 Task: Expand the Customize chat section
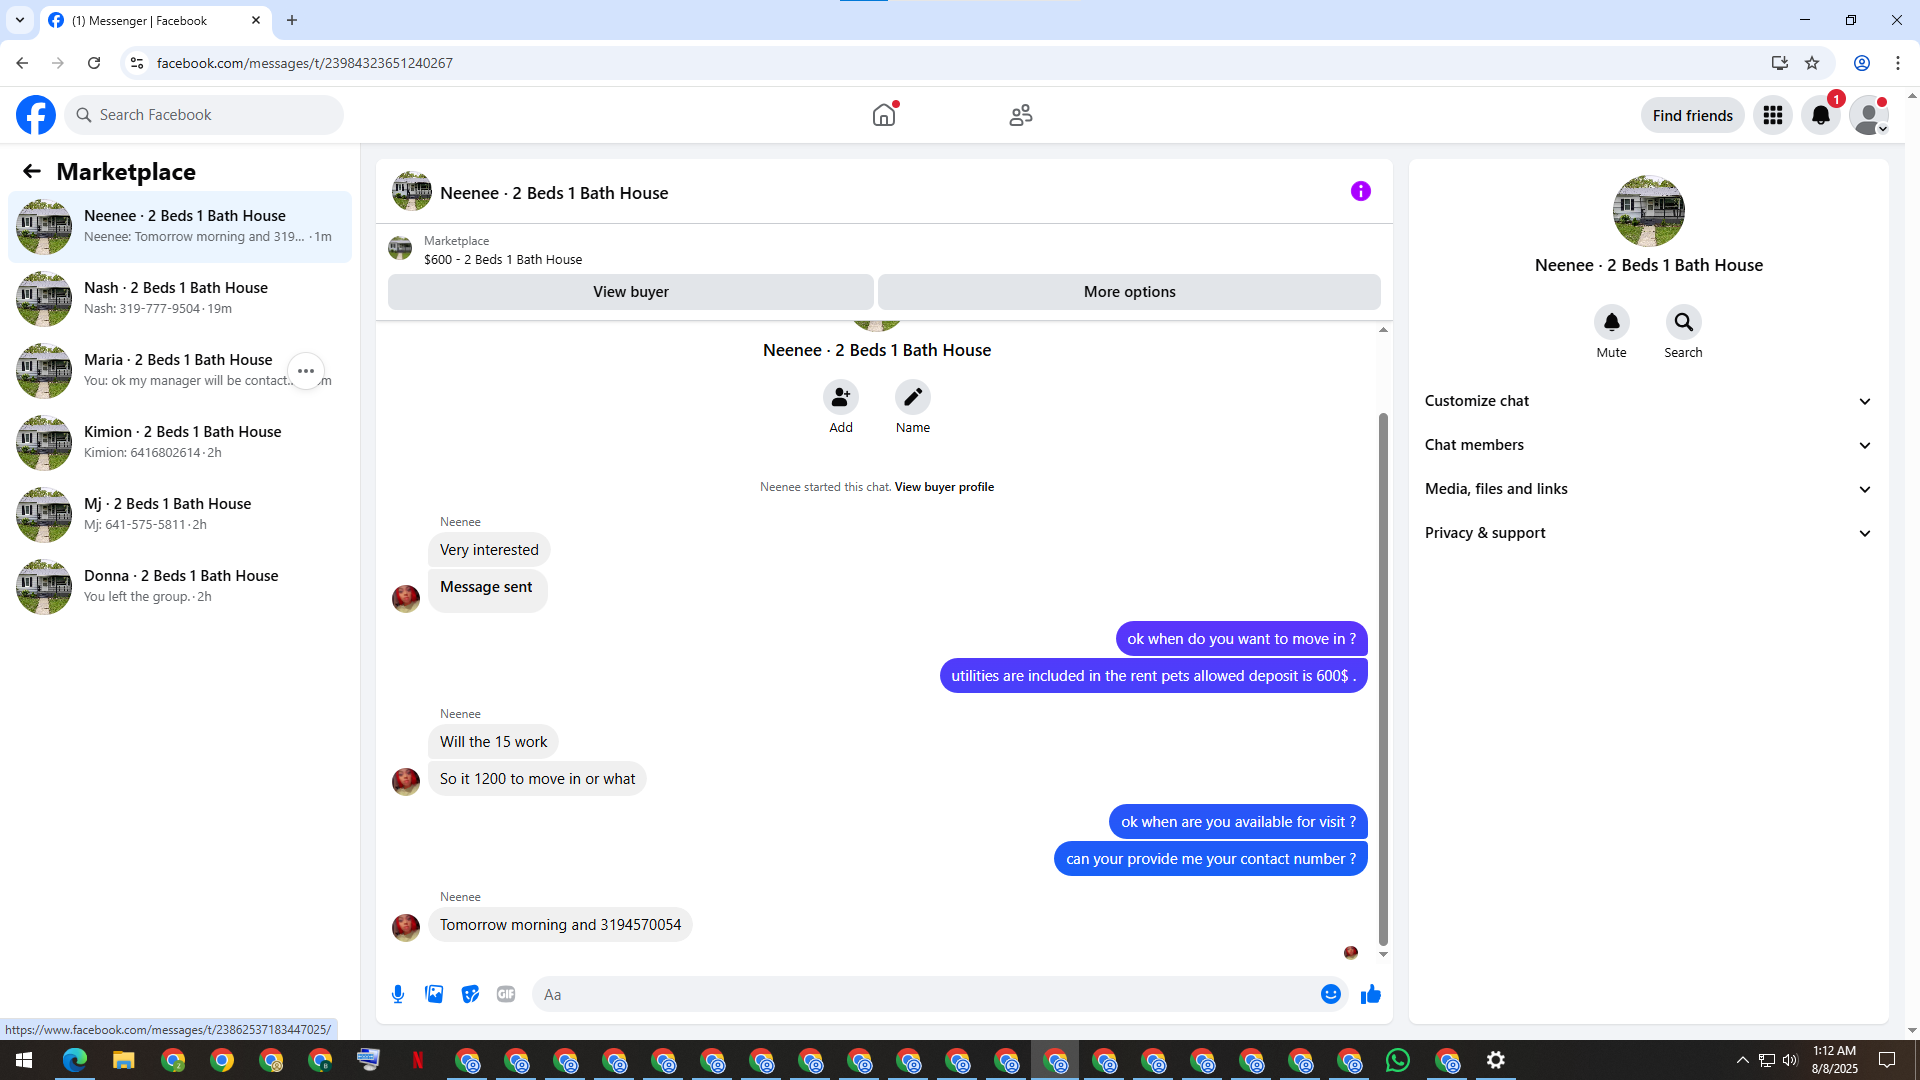[x=1647, y=401]
